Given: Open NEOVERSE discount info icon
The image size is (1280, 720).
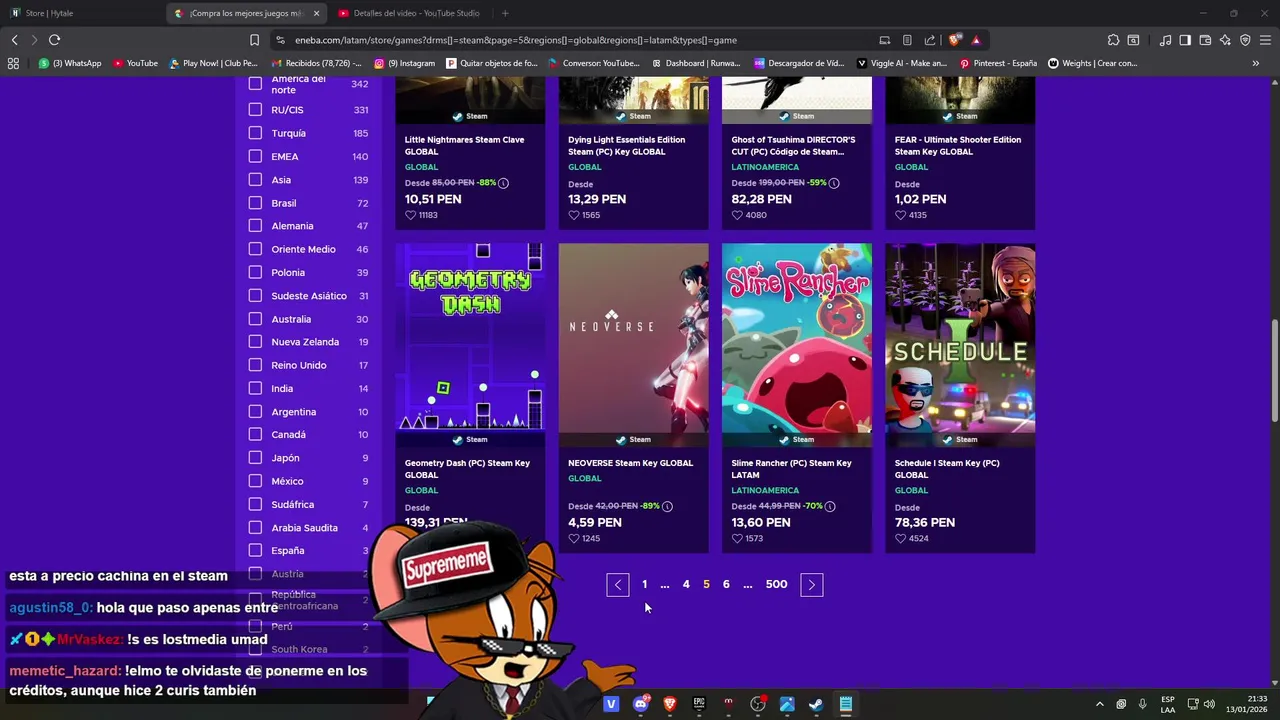Looking at the screenshot, I should tap(667, 506).
